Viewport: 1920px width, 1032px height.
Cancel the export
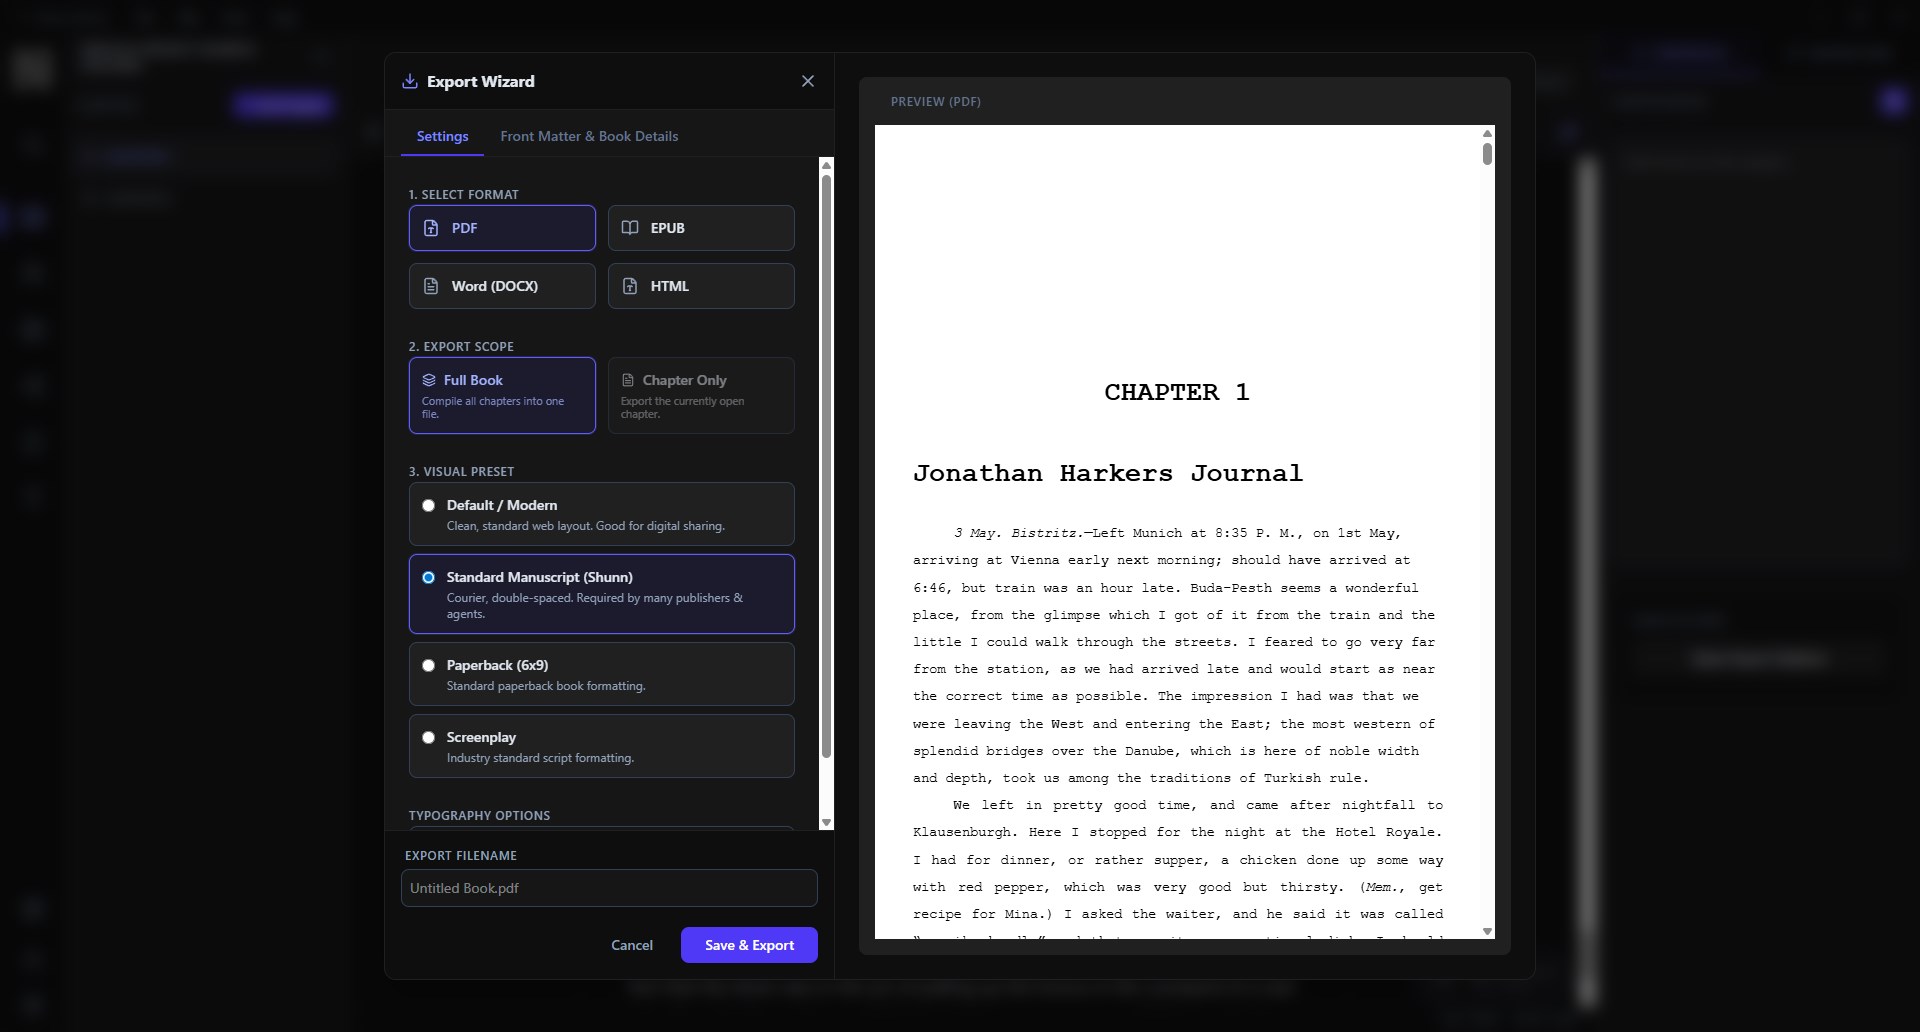click(x=632, y=945)
